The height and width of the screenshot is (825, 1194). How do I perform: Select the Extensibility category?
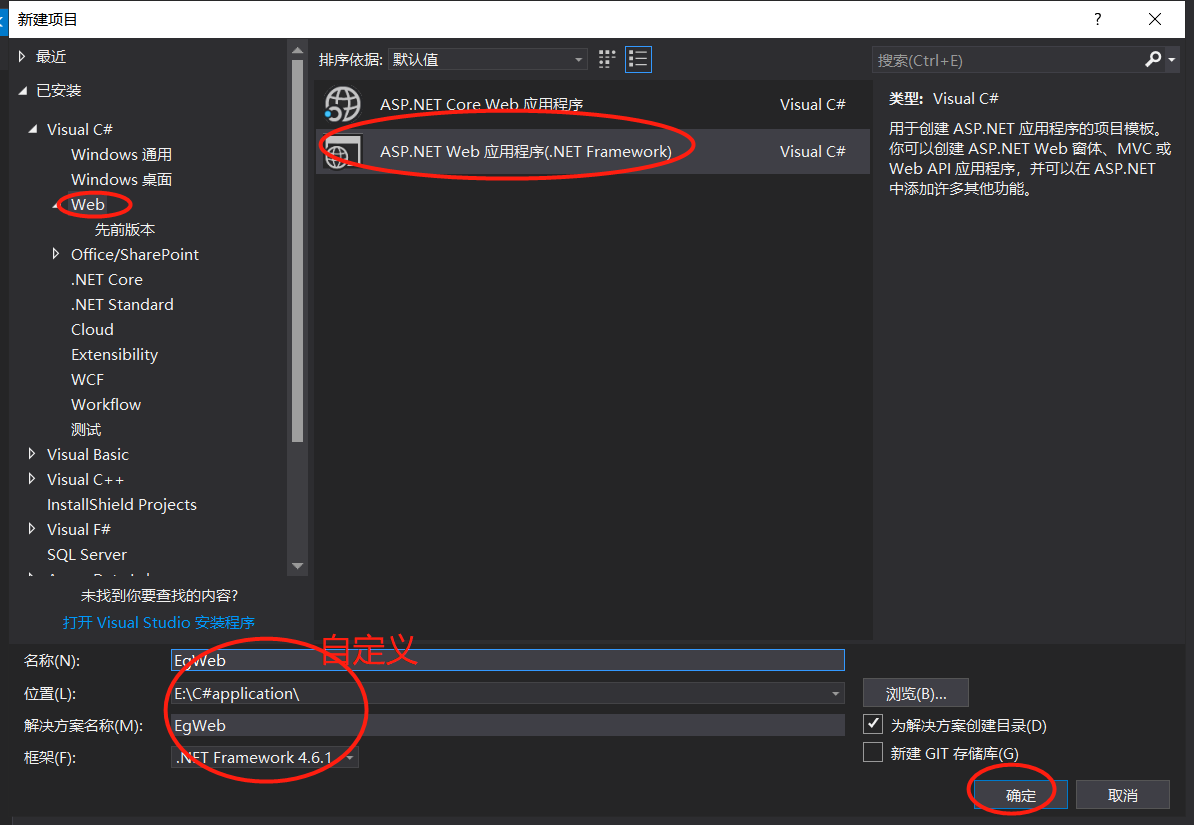pos(114,355)
